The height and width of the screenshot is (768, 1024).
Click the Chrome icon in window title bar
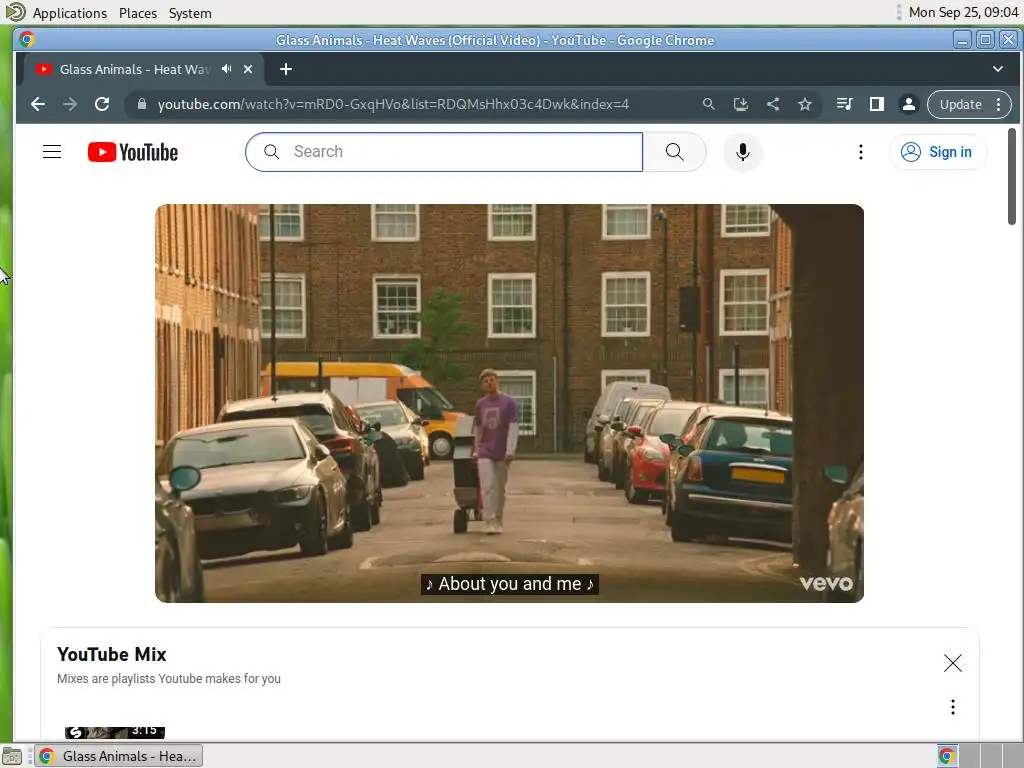point(27,40)
